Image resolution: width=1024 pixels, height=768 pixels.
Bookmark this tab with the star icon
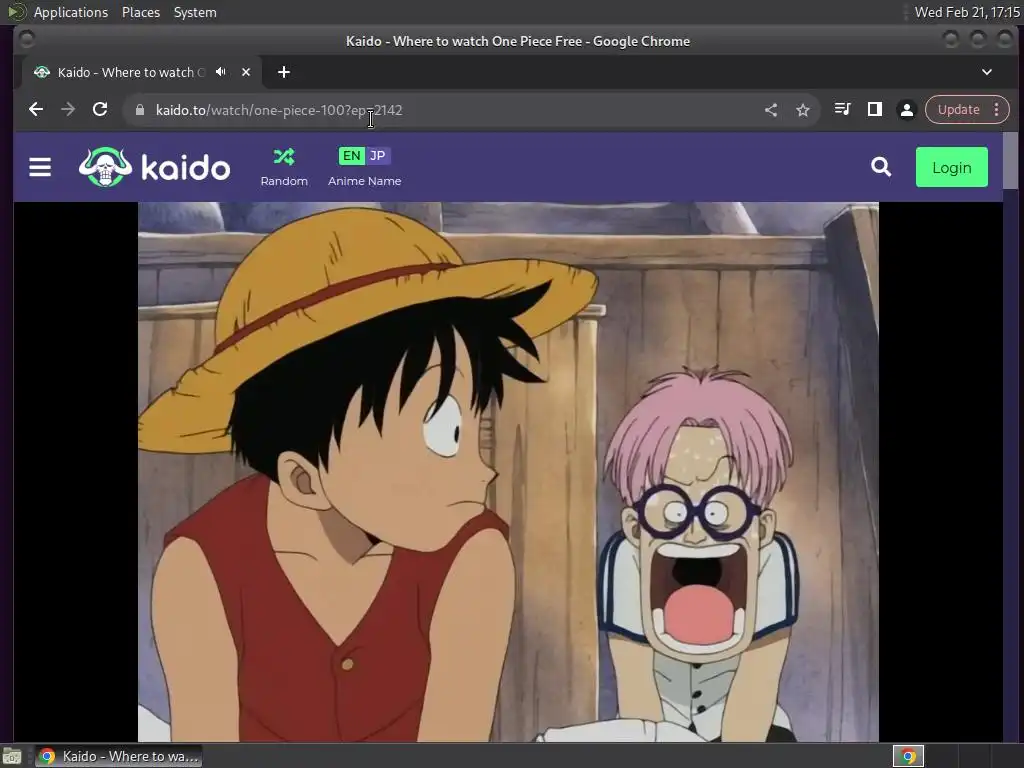click(x=803, y=110)
